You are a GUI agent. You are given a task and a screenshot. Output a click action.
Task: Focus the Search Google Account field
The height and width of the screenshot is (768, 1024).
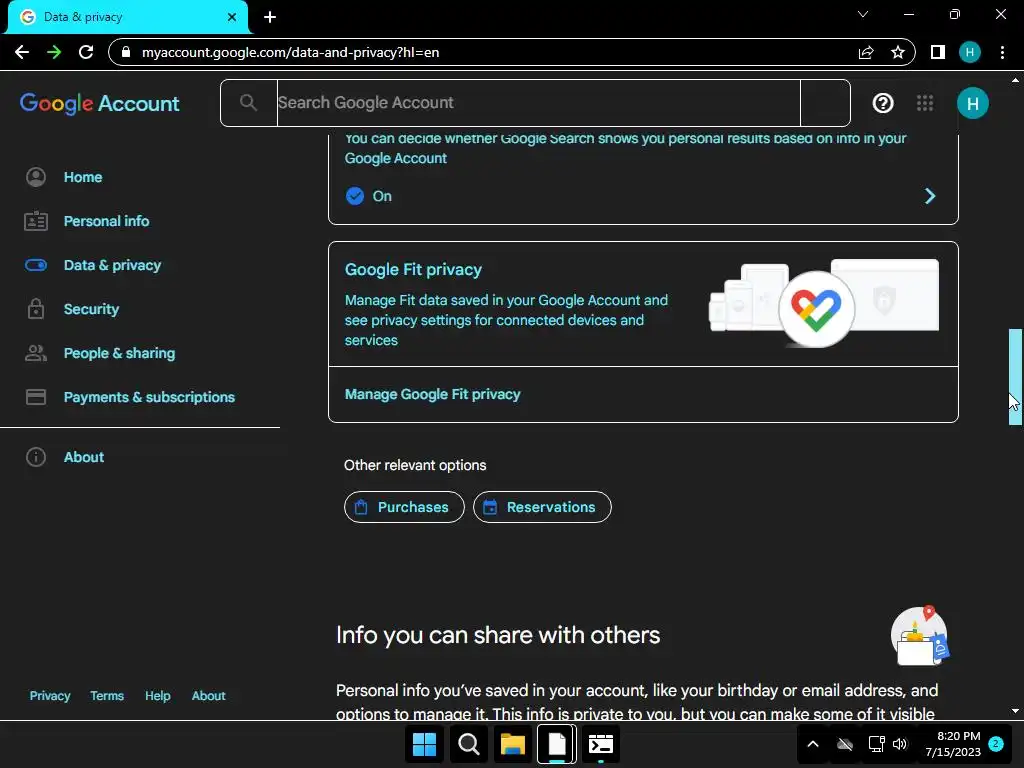(539, 103)
